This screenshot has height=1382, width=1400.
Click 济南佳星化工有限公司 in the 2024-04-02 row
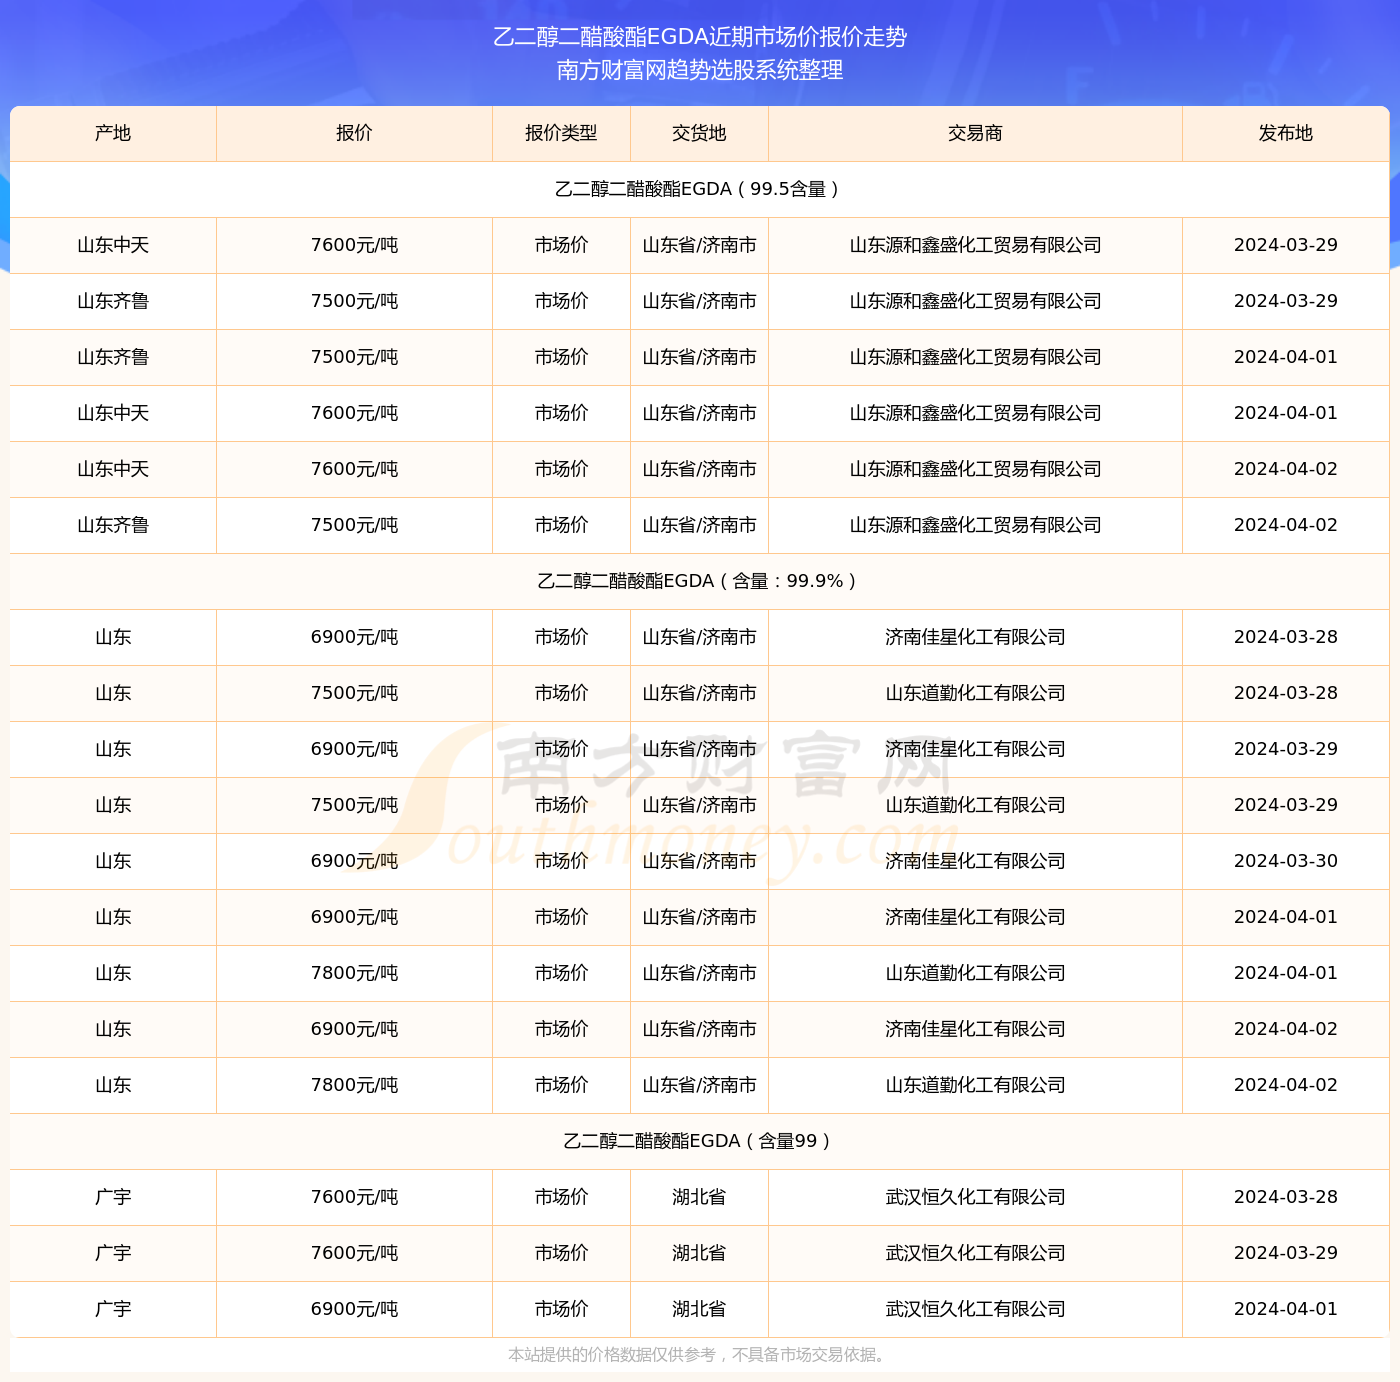975,1029
